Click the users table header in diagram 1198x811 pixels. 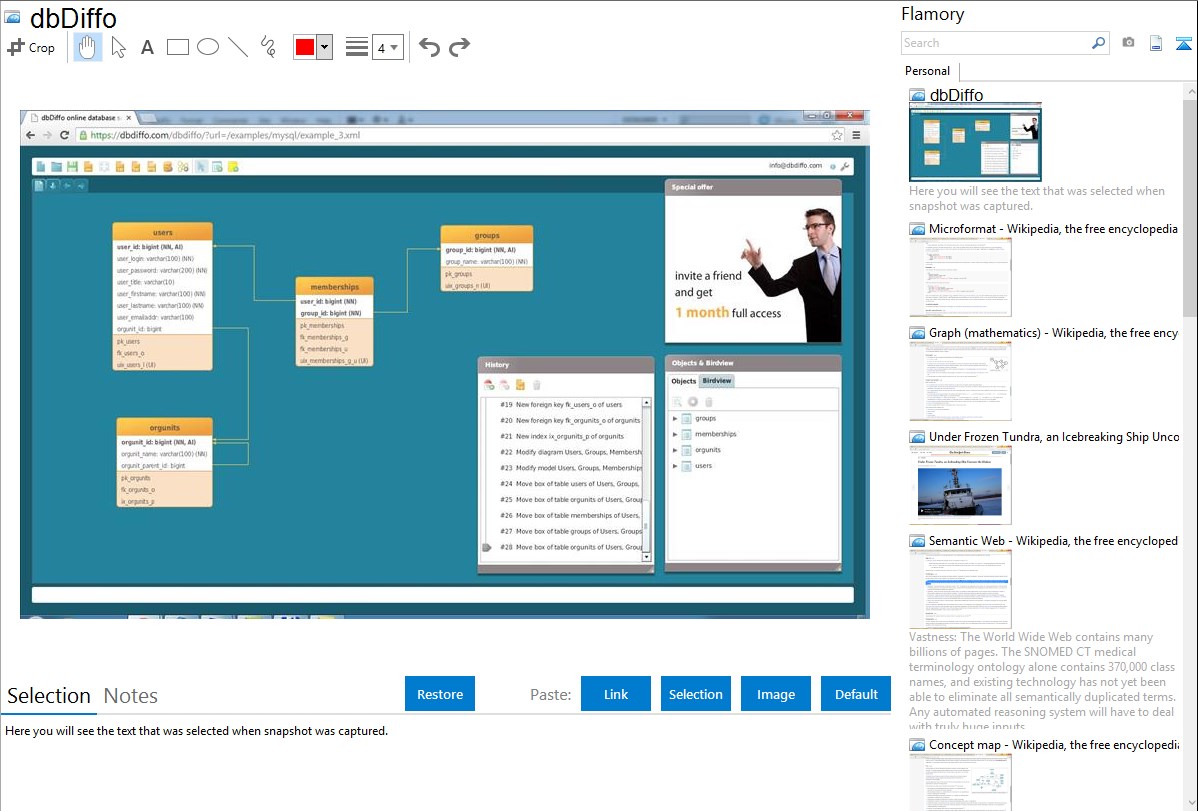point(163,232)
